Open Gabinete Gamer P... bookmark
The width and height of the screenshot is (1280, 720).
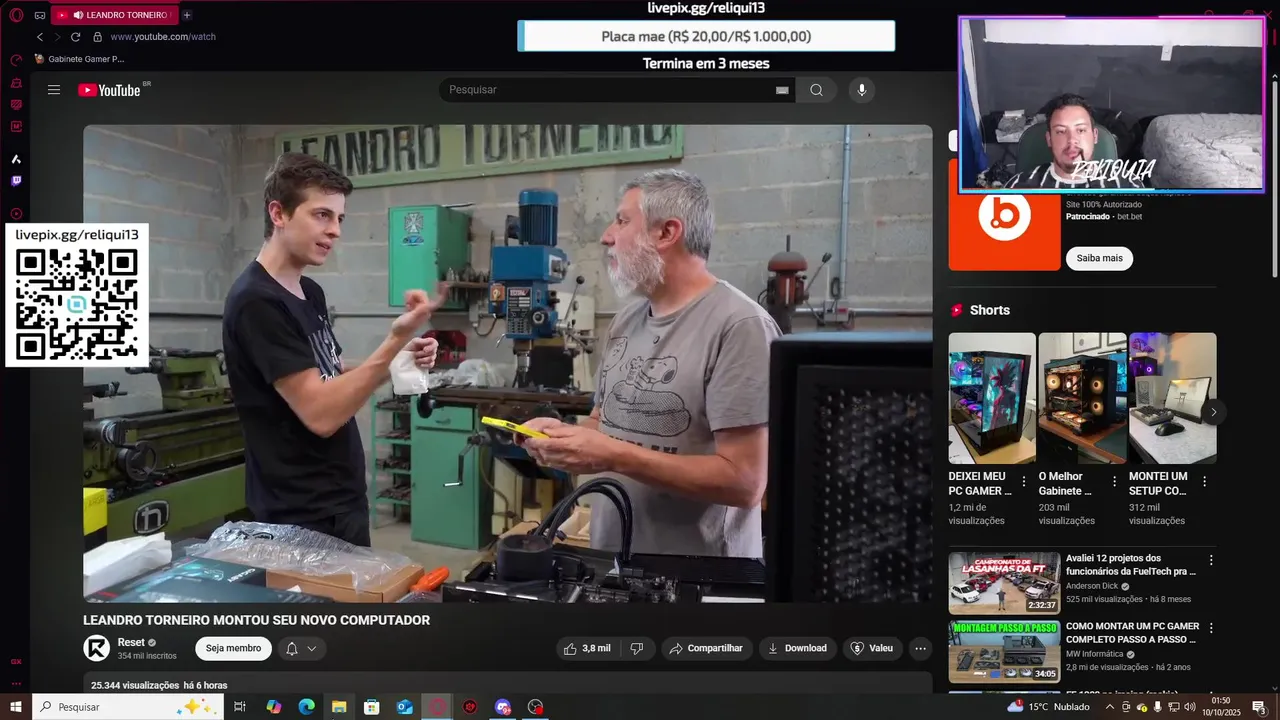(79, 59)
